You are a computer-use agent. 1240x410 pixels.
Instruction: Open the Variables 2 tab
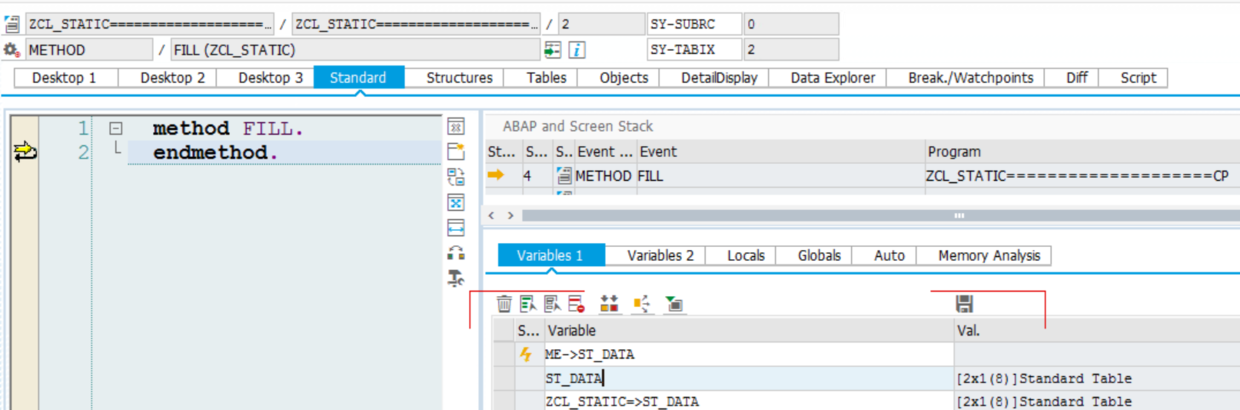click(x=660, y=256)
